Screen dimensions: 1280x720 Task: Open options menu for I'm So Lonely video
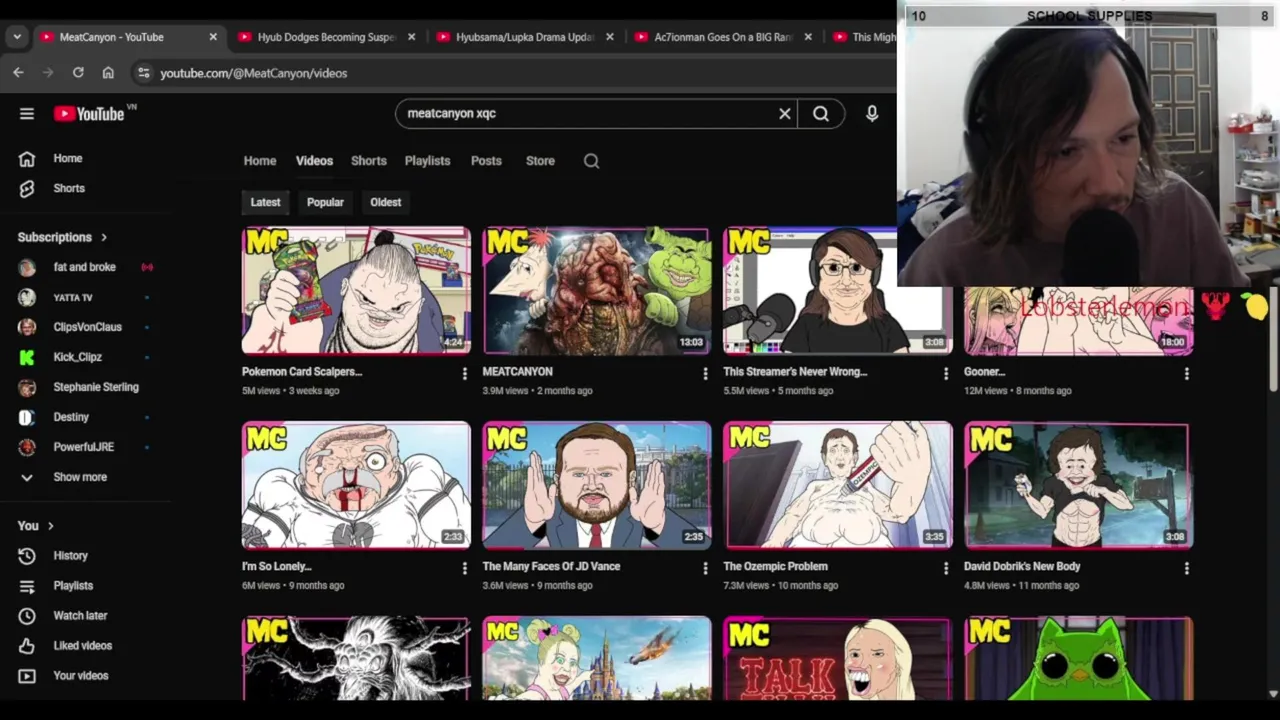(x=464, y=568)
